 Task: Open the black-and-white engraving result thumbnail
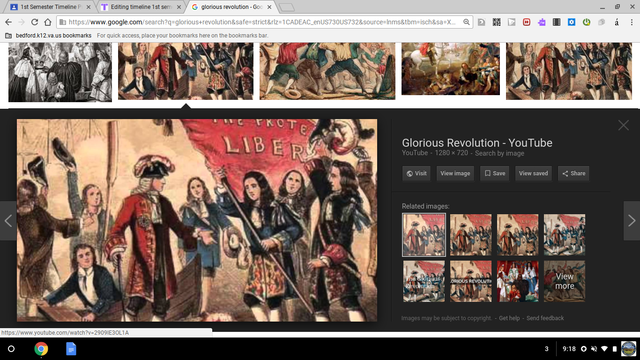point(60,72)
